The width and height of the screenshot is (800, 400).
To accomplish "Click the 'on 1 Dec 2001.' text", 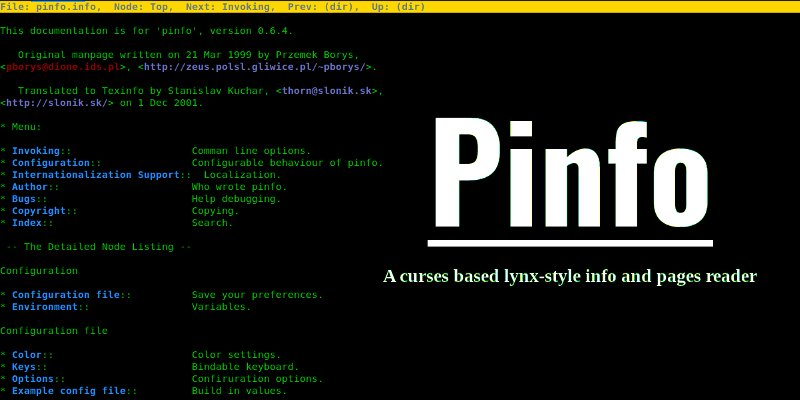I will click(x=161, y=103).
